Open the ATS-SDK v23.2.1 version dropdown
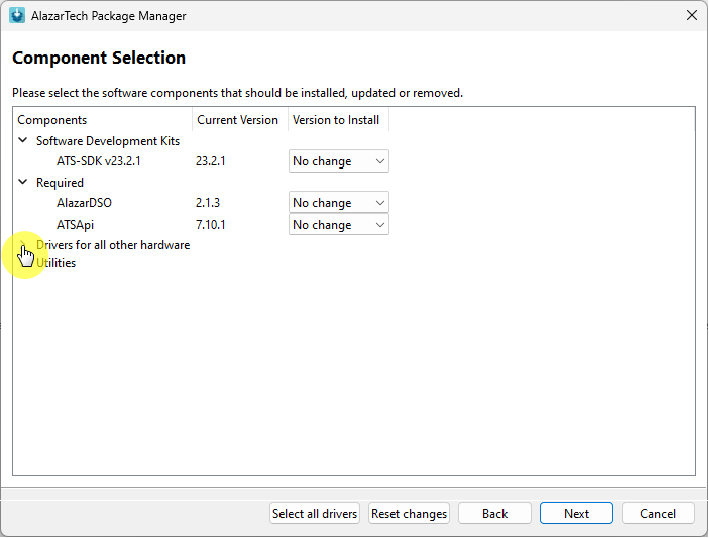 pos(339,161)
